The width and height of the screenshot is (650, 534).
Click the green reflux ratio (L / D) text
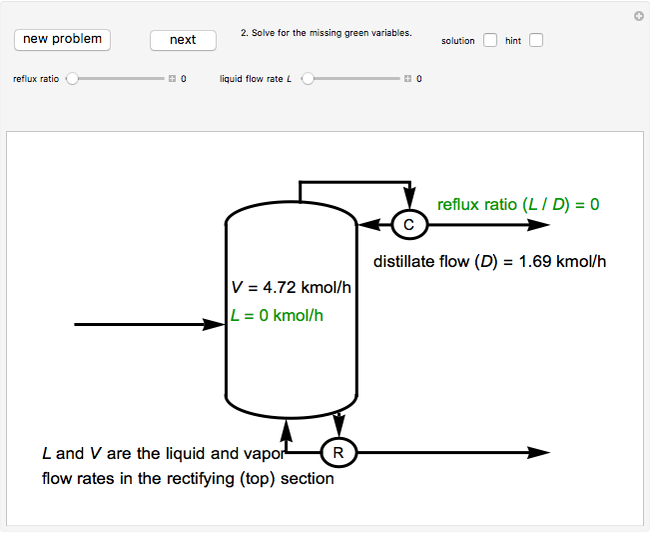click(518, 204)
